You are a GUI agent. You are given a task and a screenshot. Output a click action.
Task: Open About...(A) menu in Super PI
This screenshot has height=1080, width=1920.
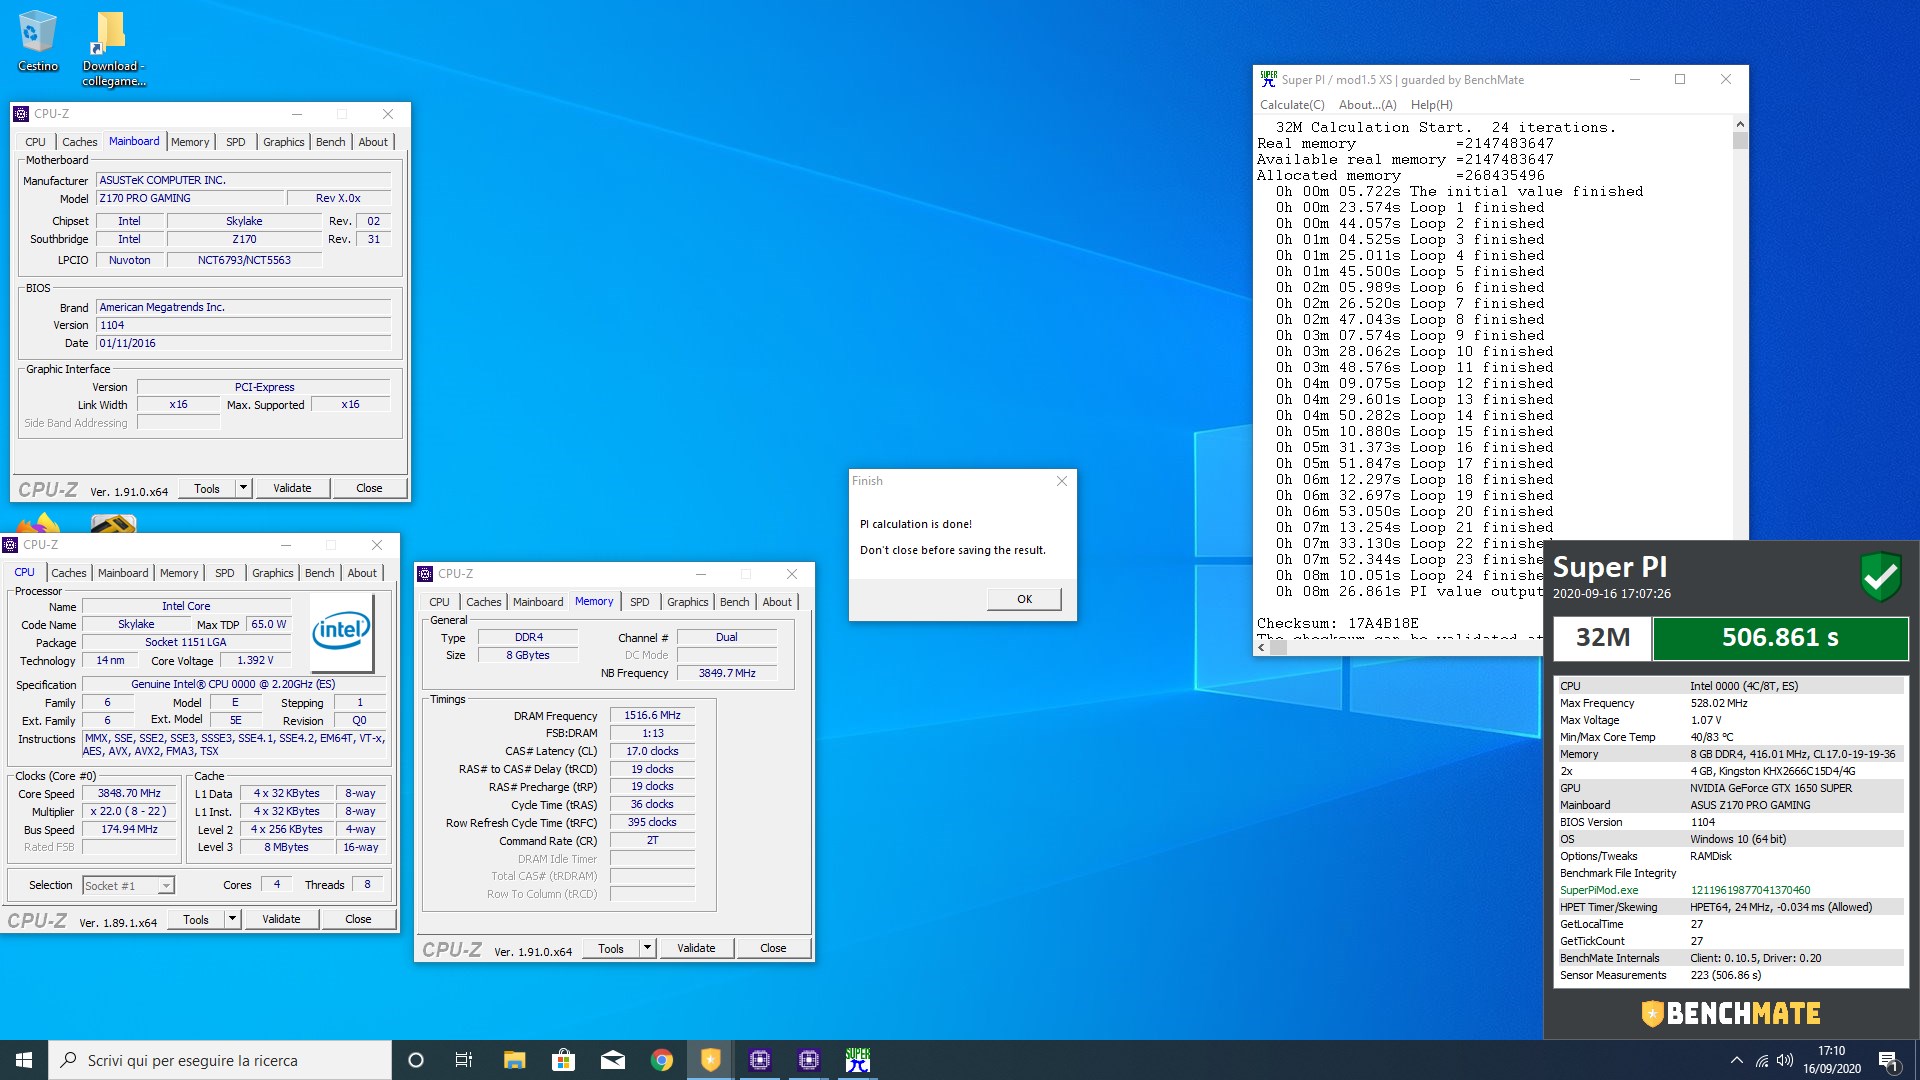pos(1367,105)
